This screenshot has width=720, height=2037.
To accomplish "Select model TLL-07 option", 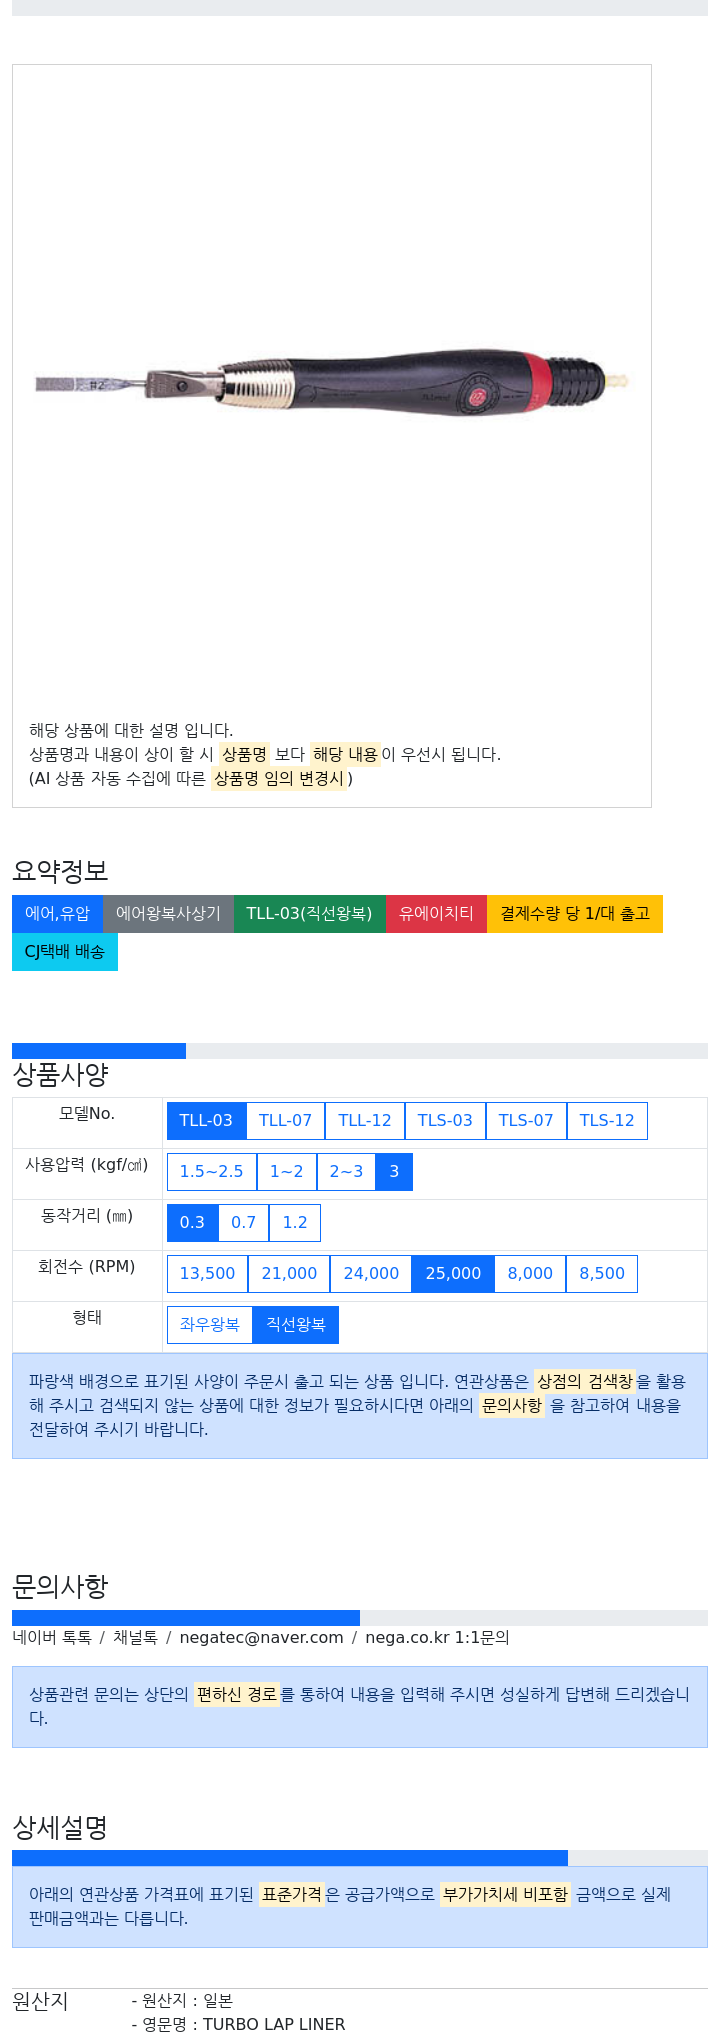I will coord(285,1120).
